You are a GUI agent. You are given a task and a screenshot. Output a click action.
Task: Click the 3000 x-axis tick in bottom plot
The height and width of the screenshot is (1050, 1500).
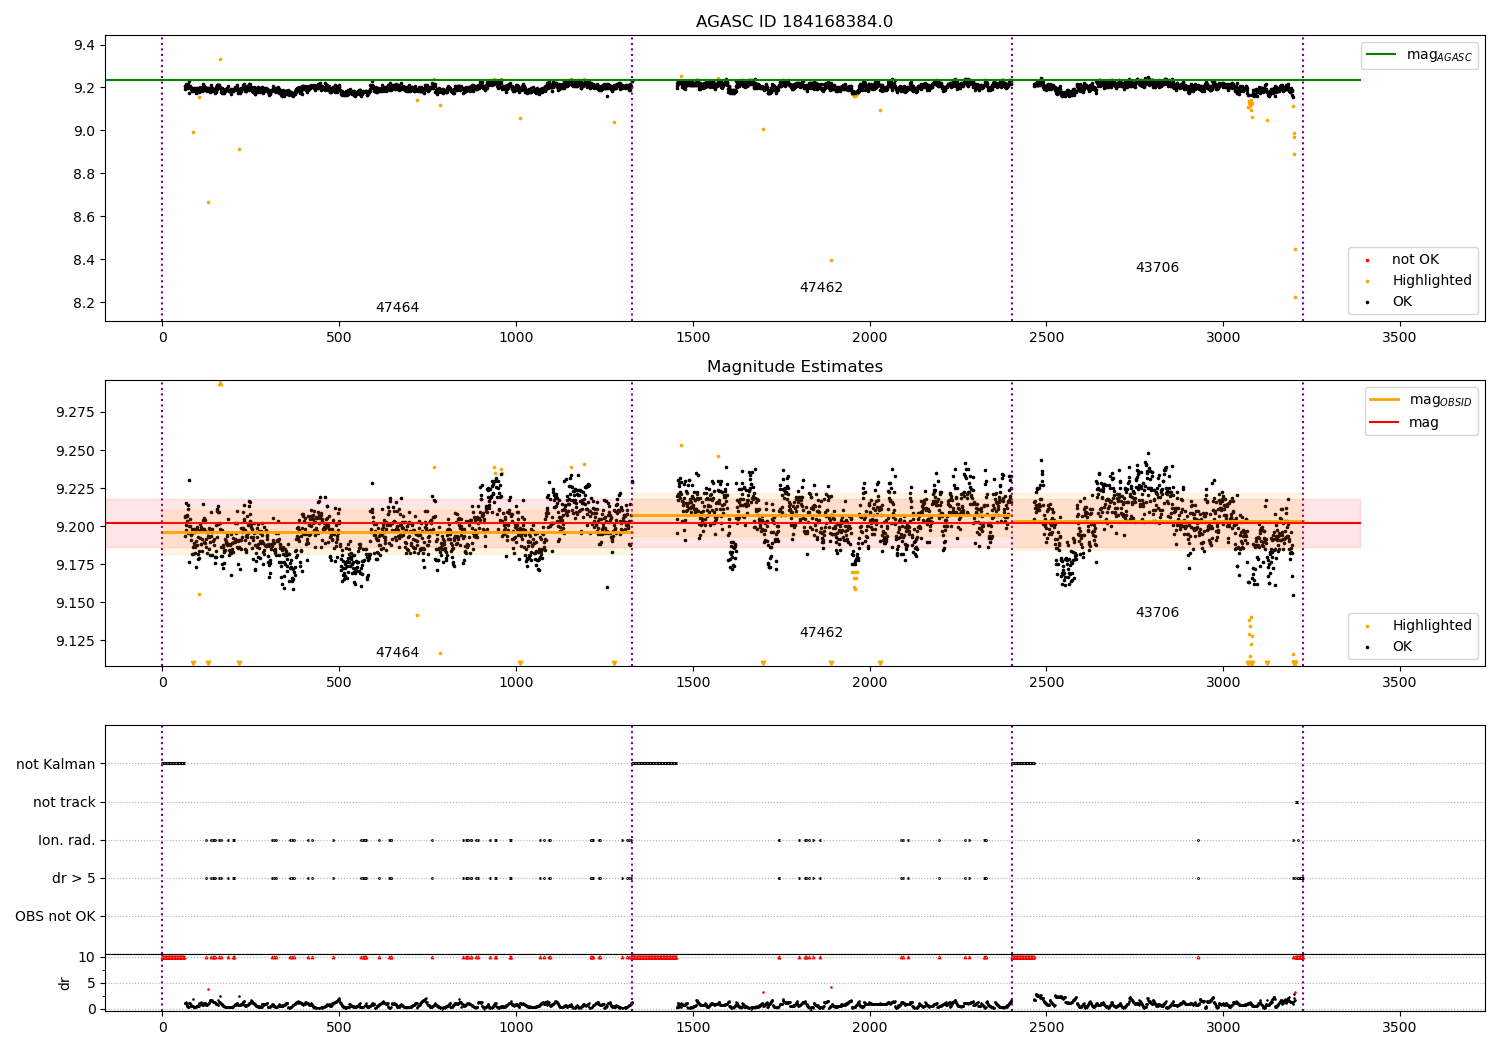coord(1223,1028)
